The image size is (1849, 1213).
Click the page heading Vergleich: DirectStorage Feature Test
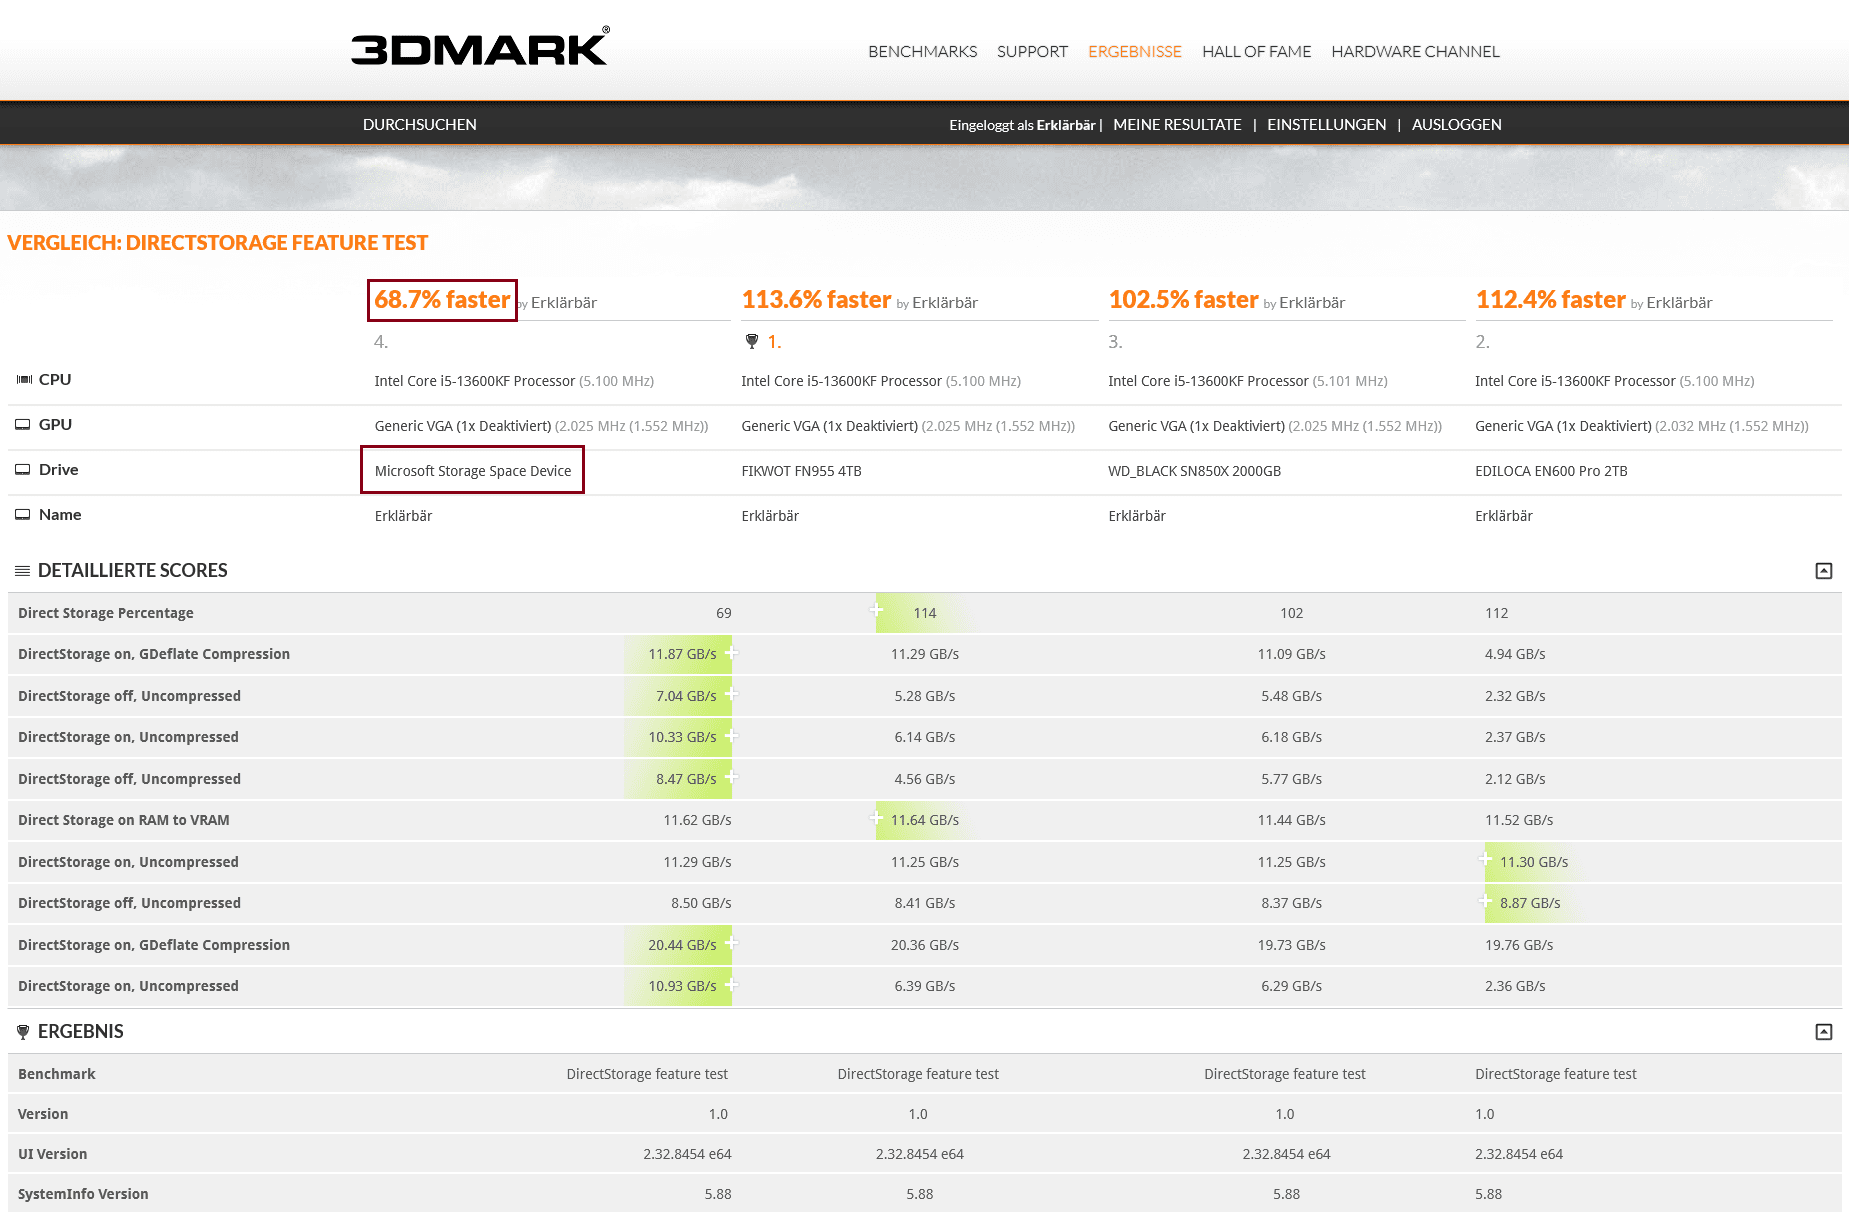[217, 243]
